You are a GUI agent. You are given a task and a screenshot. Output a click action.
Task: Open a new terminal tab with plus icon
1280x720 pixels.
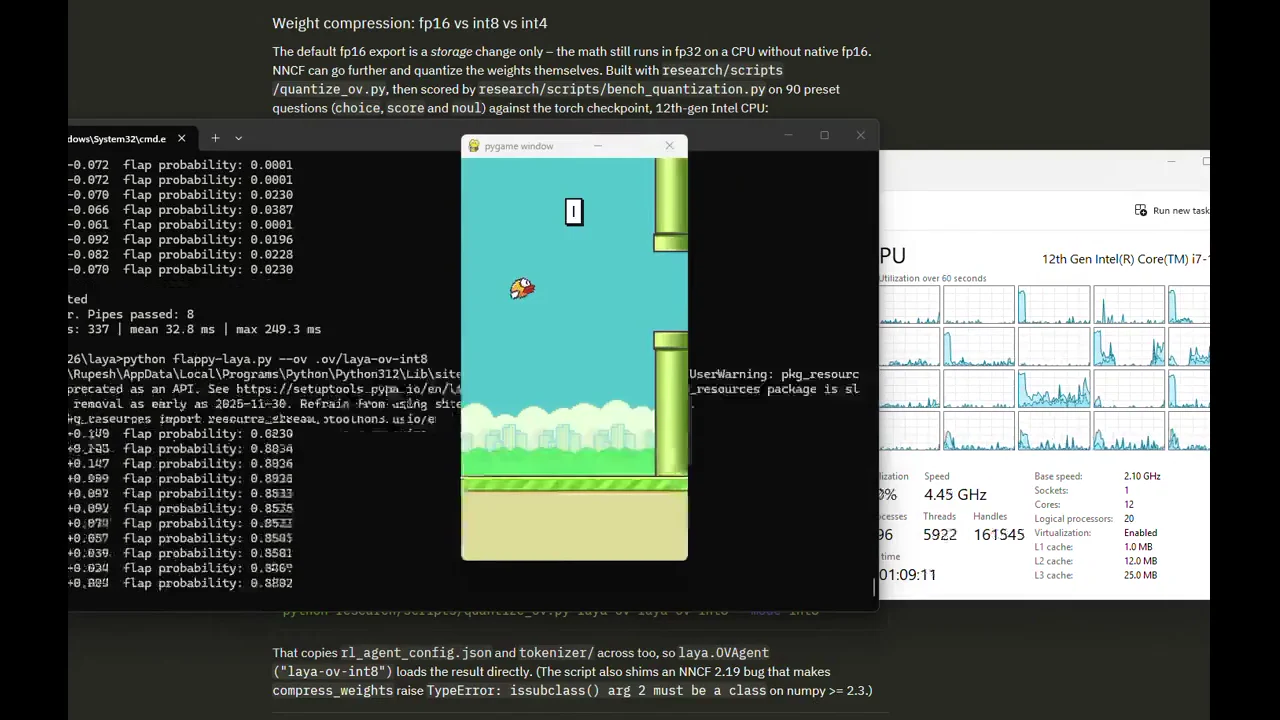(215, 138)
